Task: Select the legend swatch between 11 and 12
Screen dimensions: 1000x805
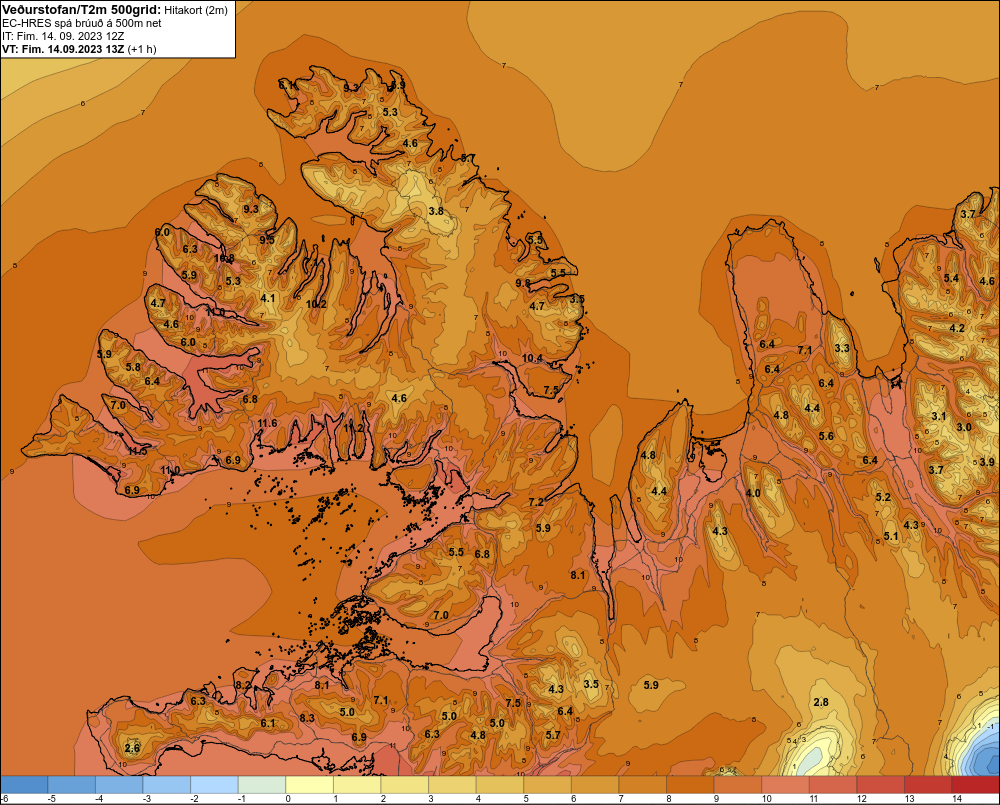Action: click(x=833, y=785)
